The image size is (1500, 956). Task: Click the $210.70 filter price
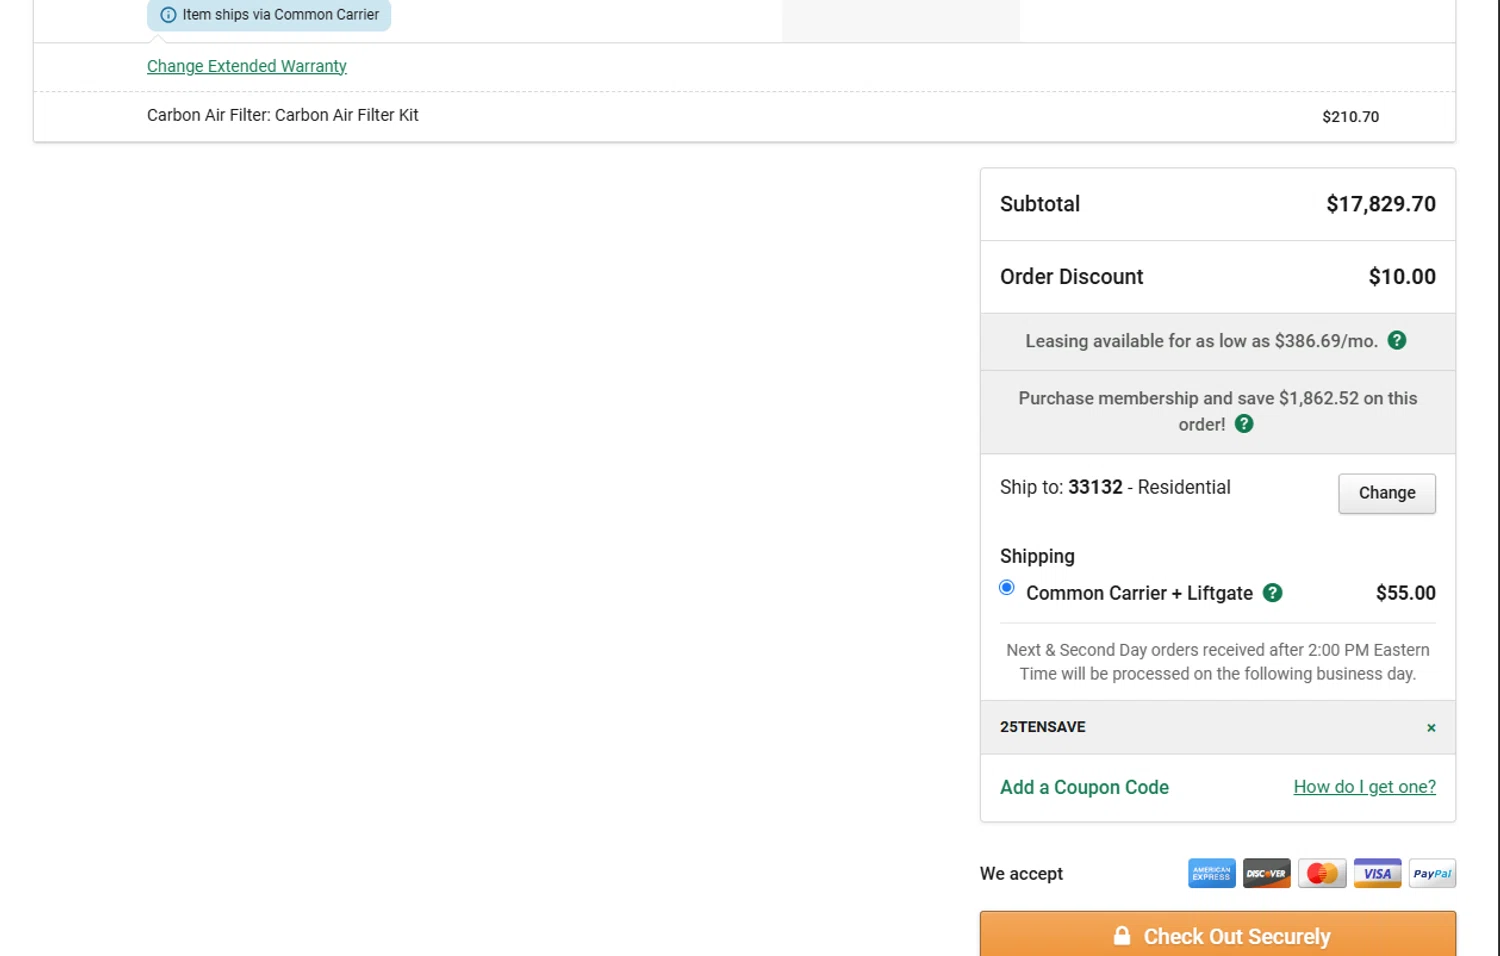pos(1350,116)
